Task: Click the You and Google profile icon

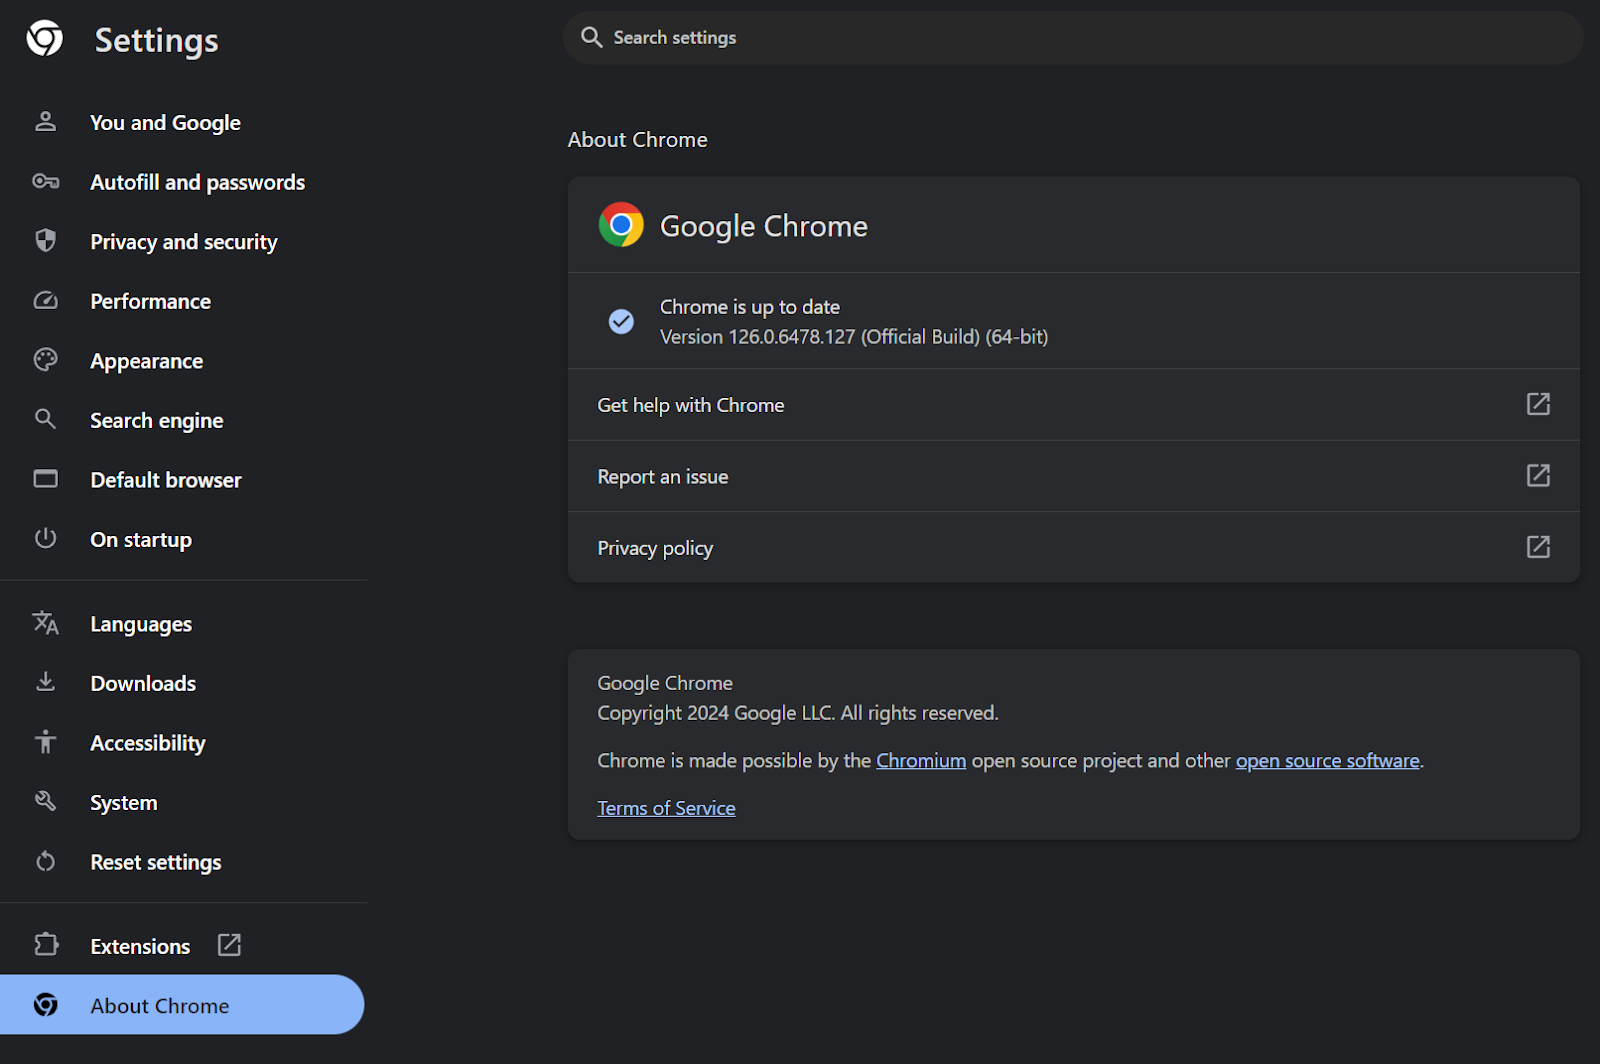Action: tap(45, 121)
